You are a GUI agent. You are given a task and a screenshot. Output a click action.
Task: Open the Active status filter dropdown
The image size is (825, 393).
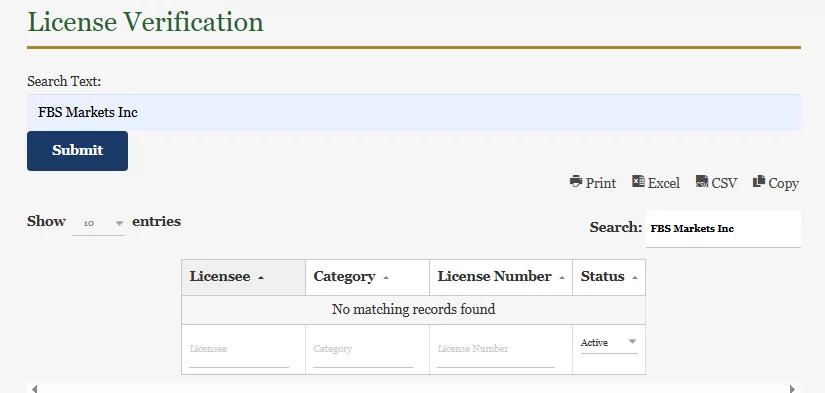tap(609, 343)
